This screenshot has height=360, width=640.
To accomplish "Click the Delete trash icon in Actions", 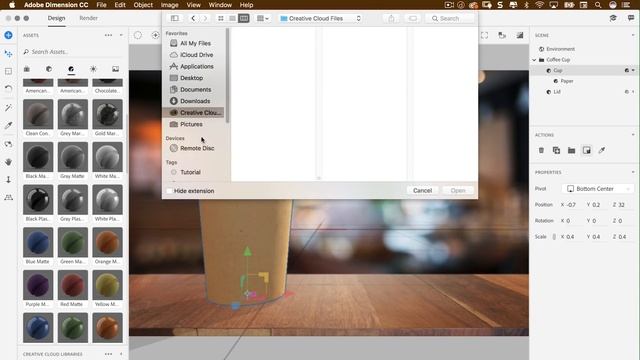I will (x=541, y=150).
